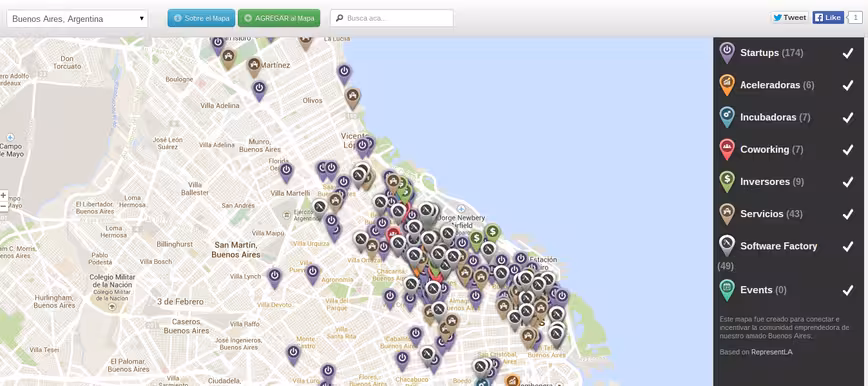
Task: Click the Tweet button
Action: coord(790,17)
